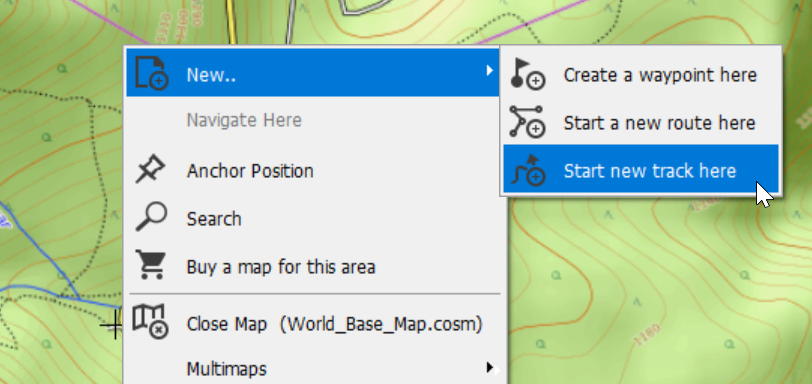Click the Close Map folded-map icon

150,321
